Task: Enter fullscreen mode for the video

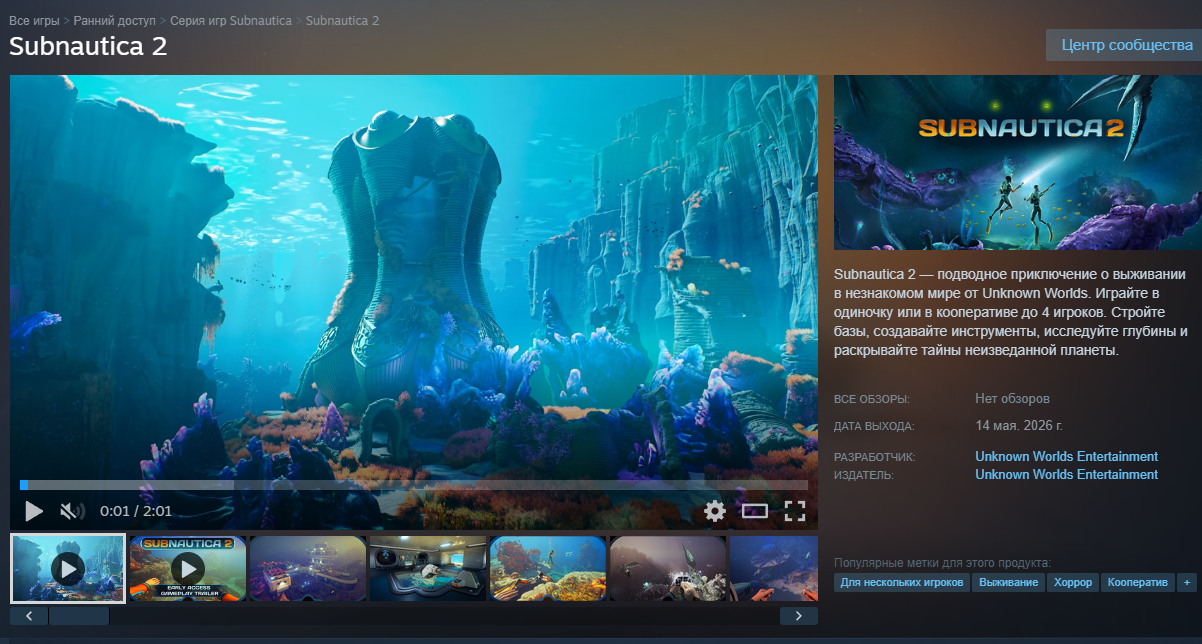Action: (795, 511)
